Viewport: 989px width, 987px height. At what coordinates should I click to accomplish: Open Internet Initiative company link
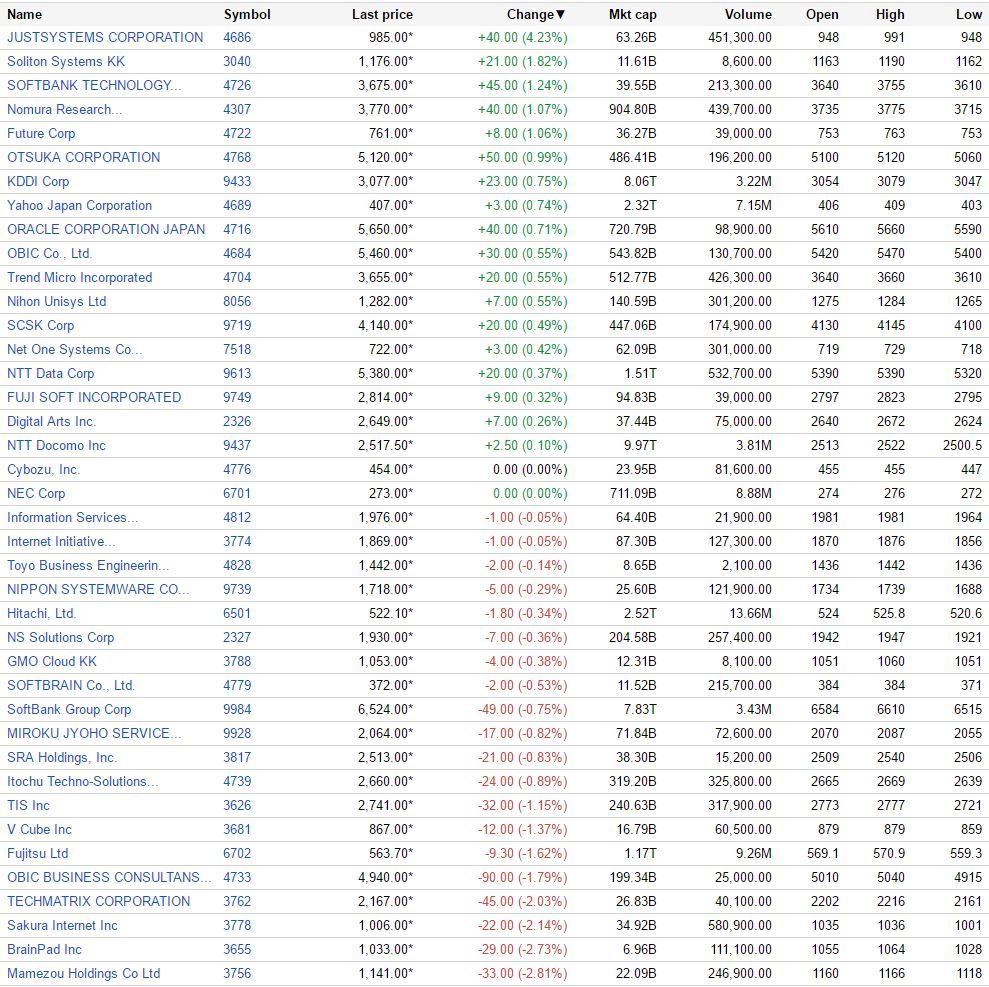(x=61, y=541)
